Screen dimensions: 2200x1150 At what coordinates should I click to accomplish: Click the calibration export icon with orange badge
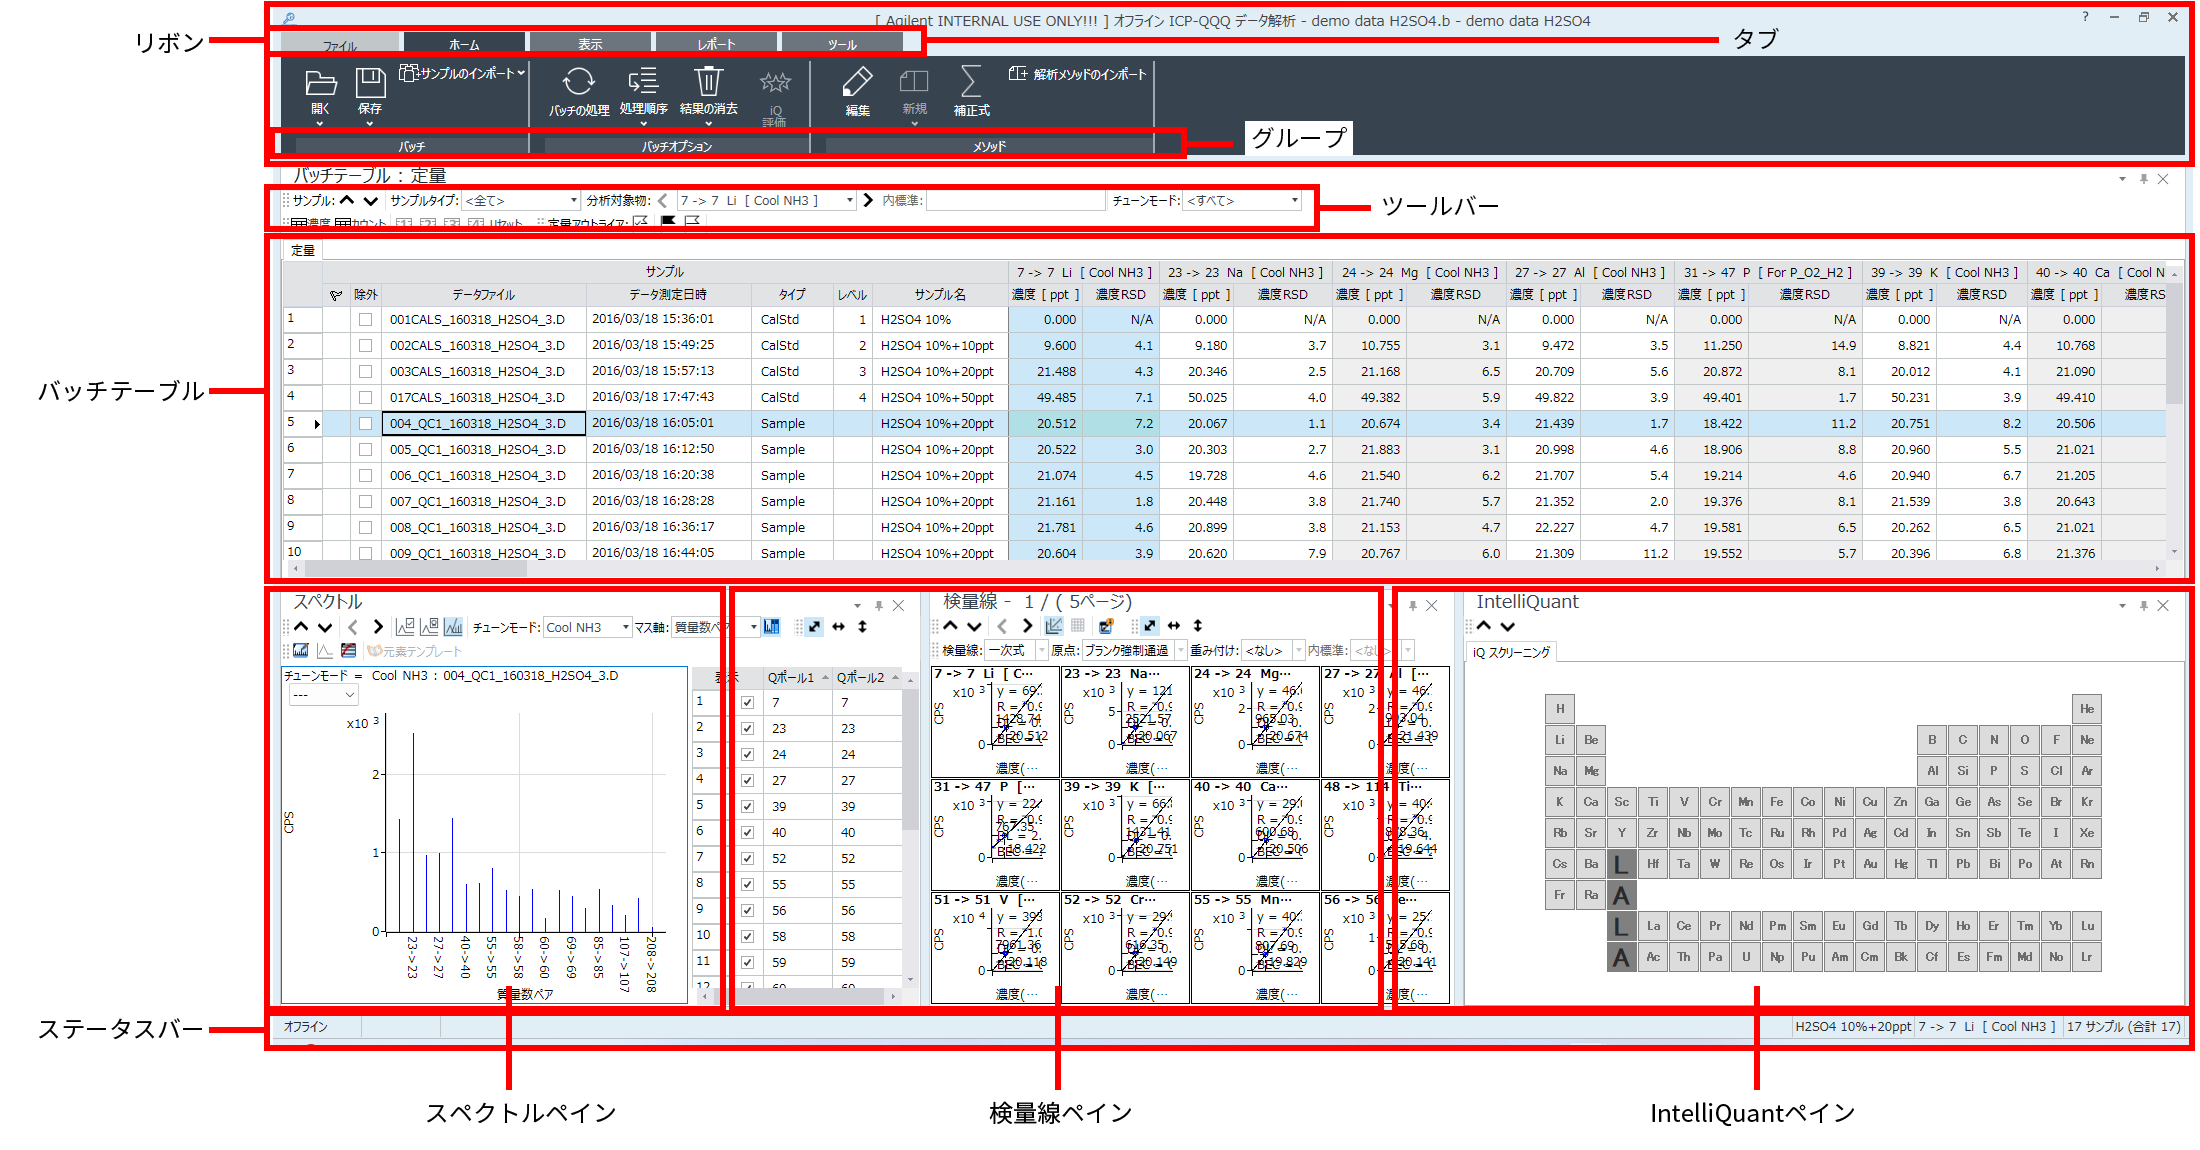click(1106, 626)
